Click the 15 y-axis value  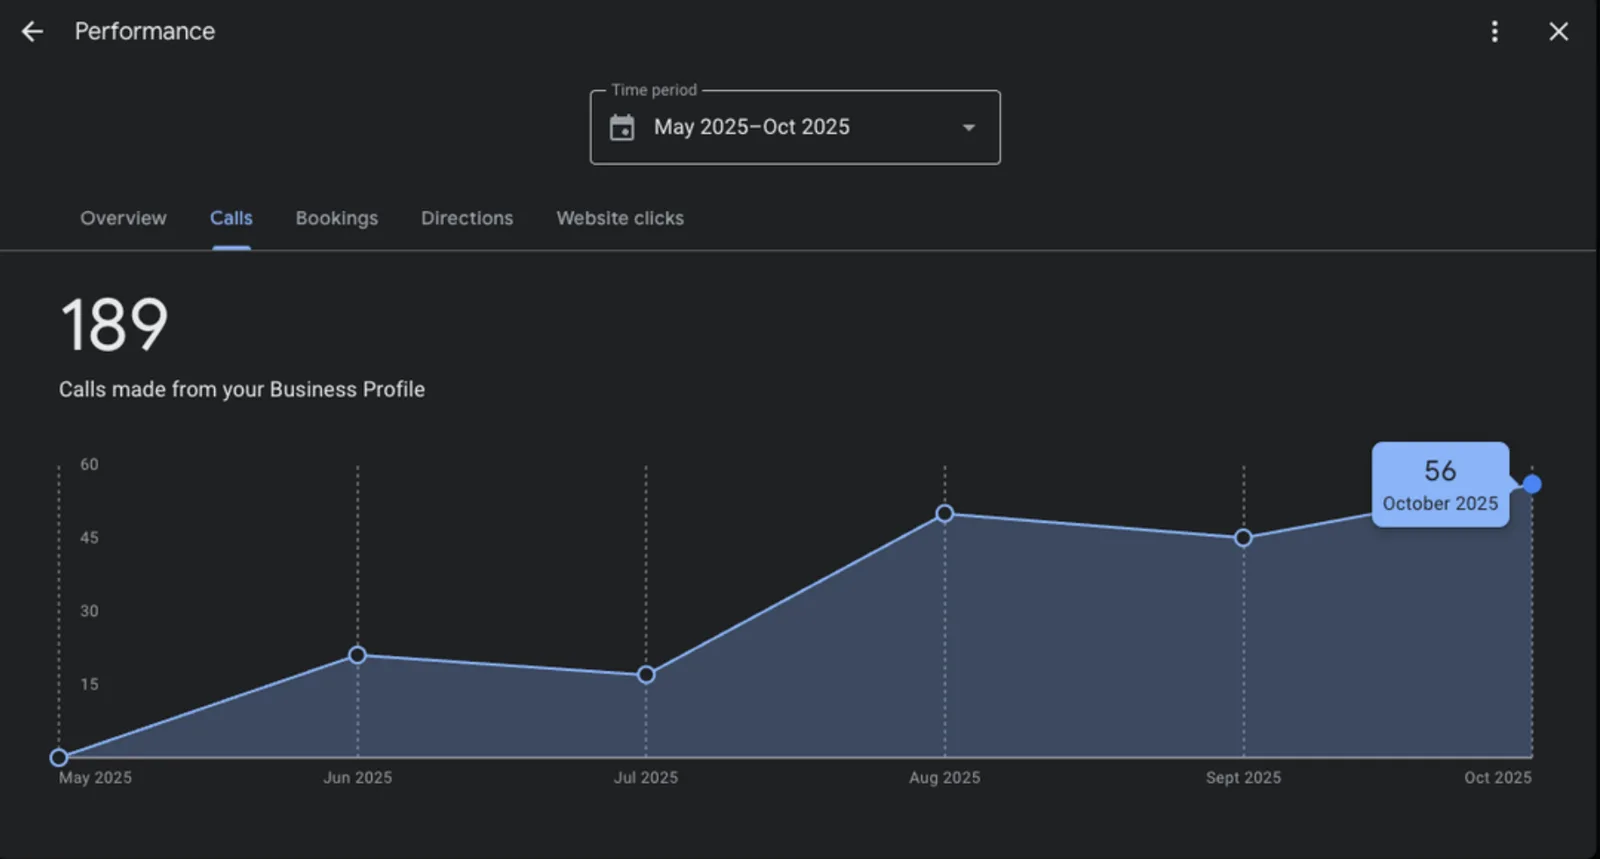coord(90,685)
